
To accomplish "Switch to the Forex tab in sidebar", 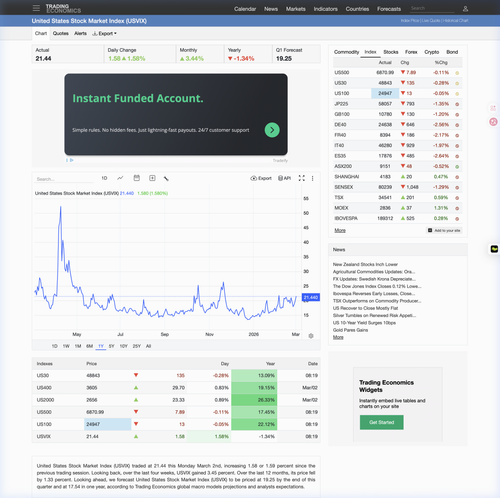I will tap(411, 52).
